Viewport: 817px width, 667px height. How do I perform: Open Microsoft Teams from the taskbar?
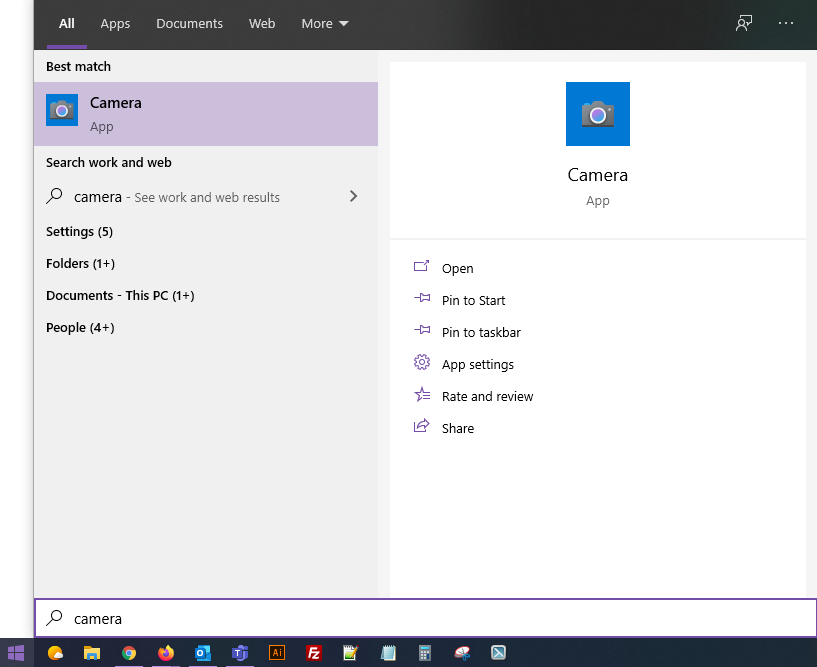point(240,652)
